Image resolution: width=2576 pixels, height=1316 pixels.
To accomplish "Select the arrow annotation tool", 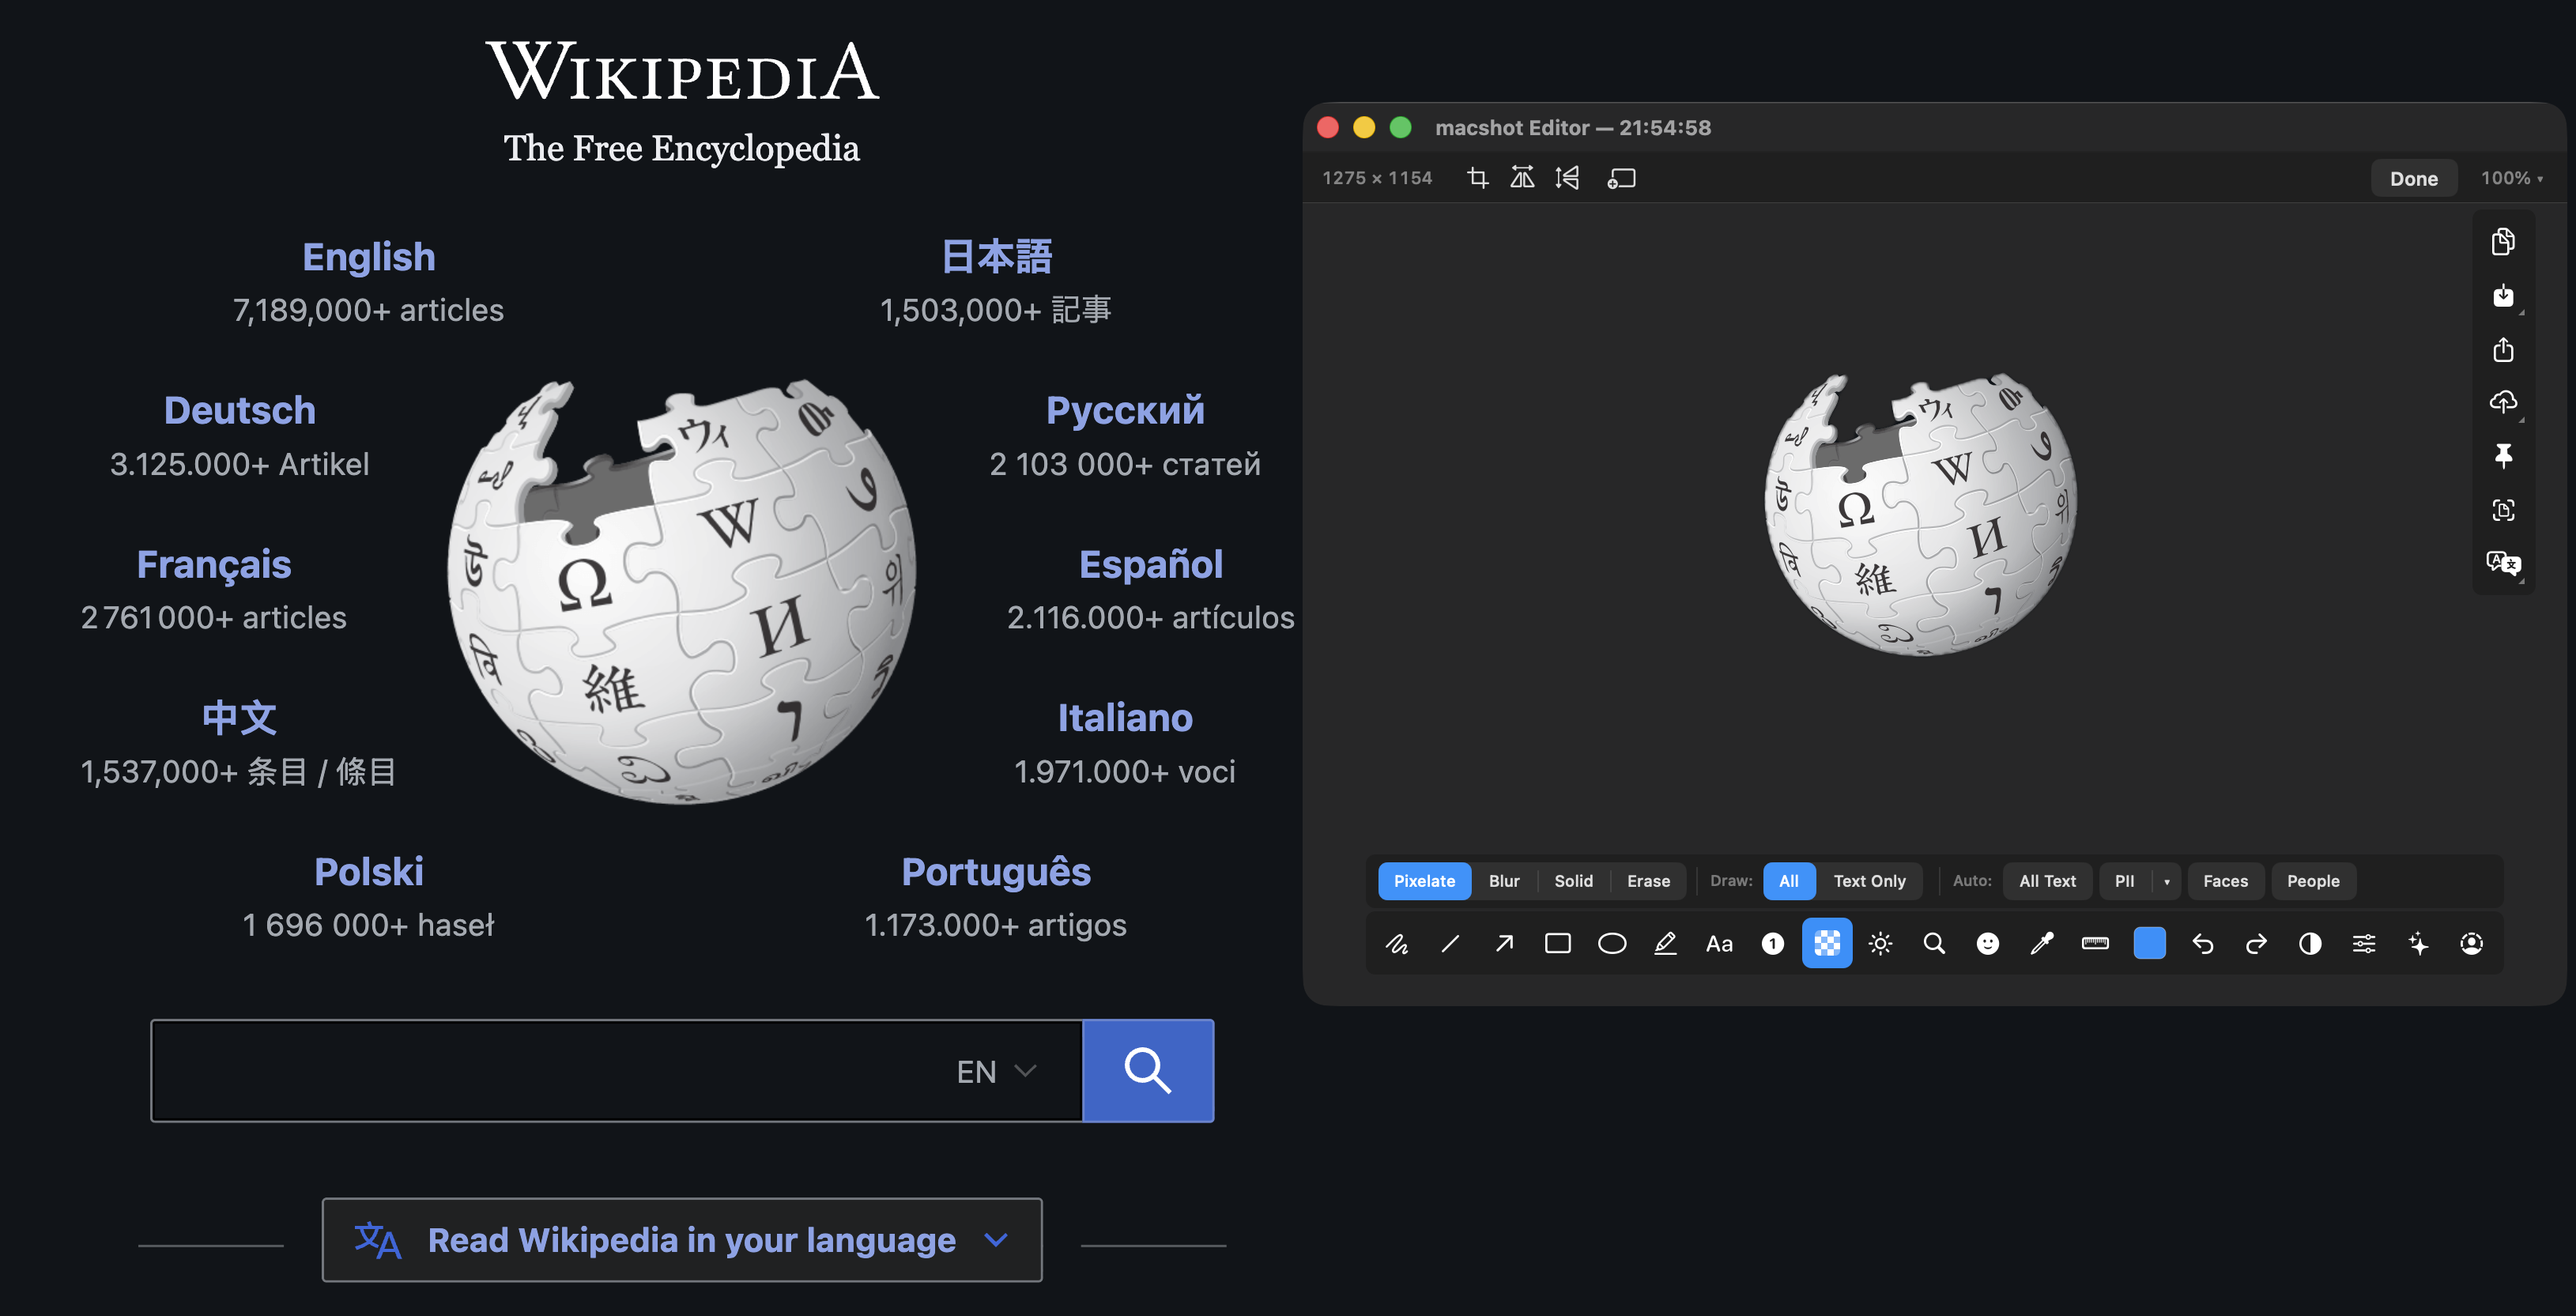I will (x=1504, y=944).
